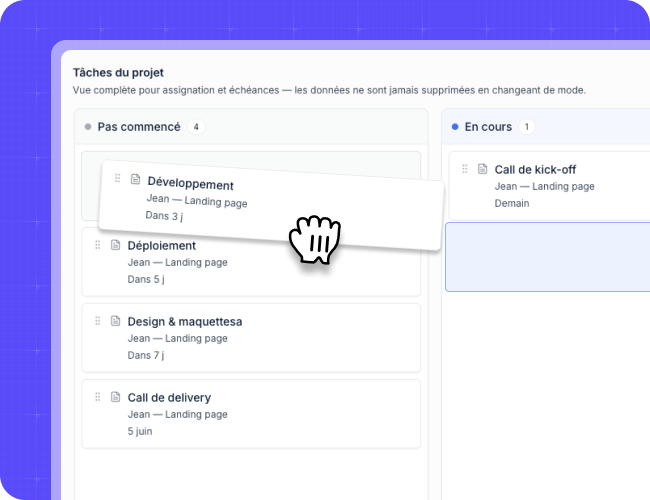Grab the drag handle on Call de kick-off card
Viewport: 650px width, 500px height.
pos(465,169)
